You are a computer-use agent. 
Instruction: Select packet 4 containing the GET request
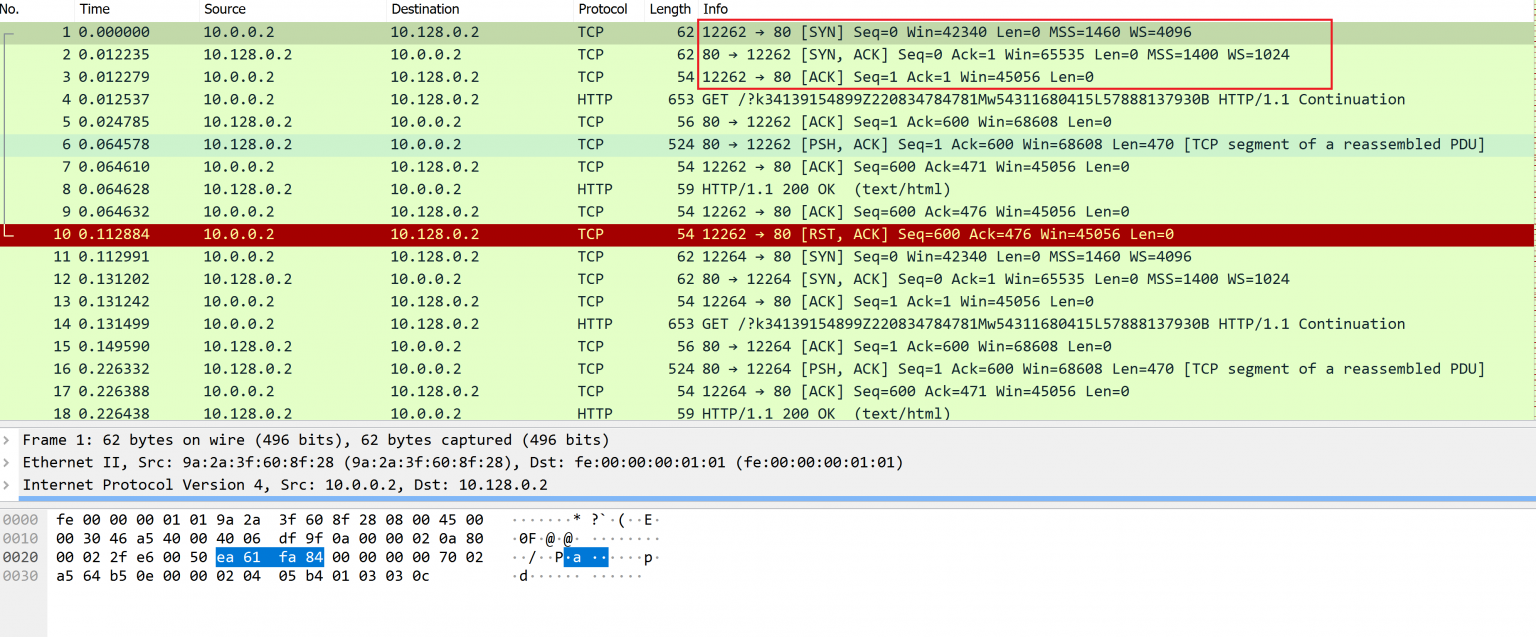(x=400, y=99)
